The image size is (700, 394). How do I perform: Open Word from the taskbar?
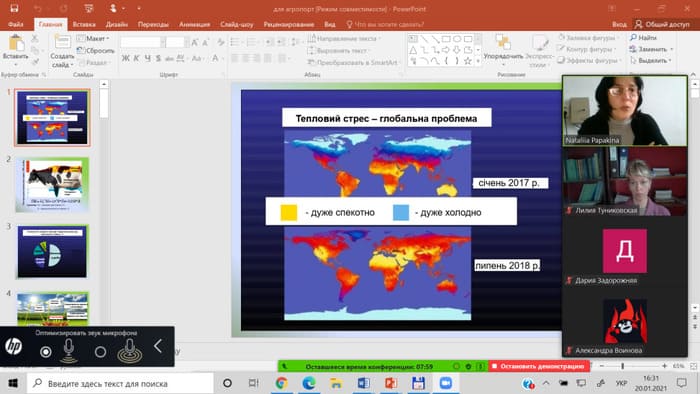363,383
